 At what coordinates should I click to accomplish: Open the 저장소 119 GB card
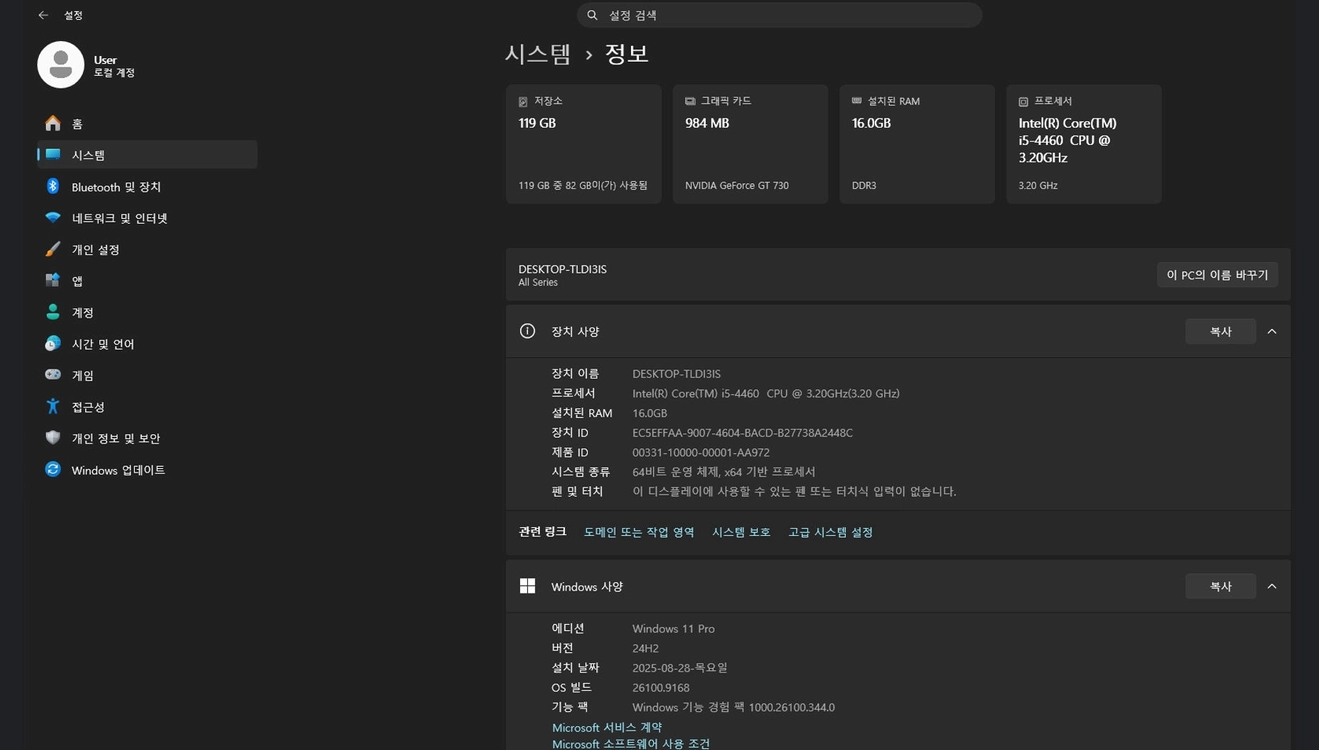click(583, 144)
